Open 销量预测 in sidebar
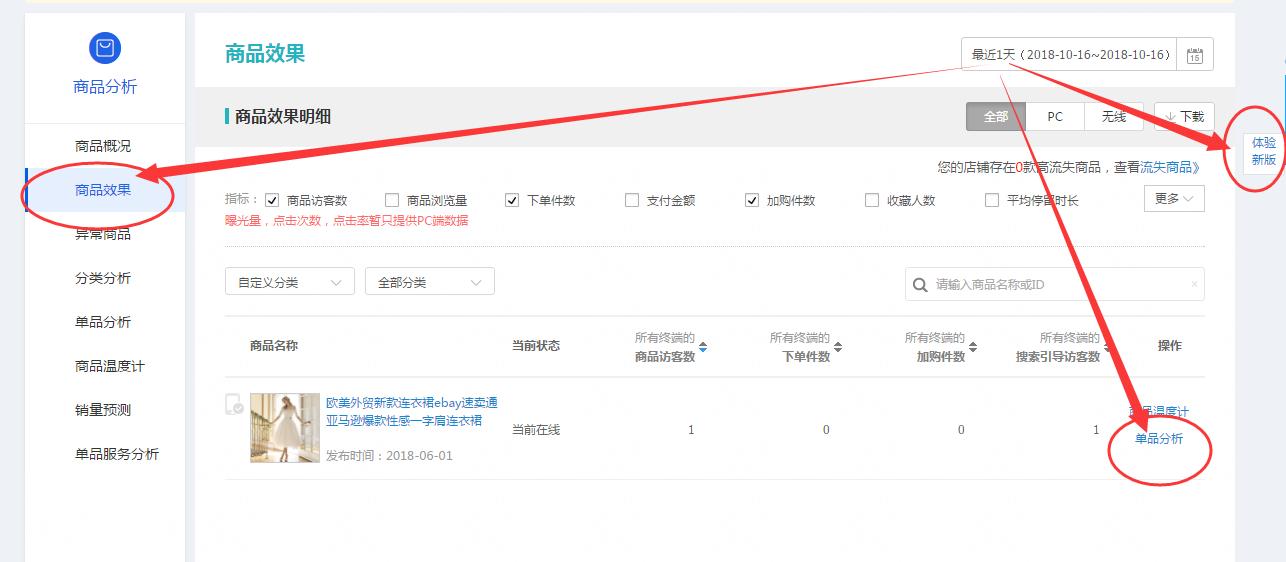 pyautogui.click(x=103, y=410)
